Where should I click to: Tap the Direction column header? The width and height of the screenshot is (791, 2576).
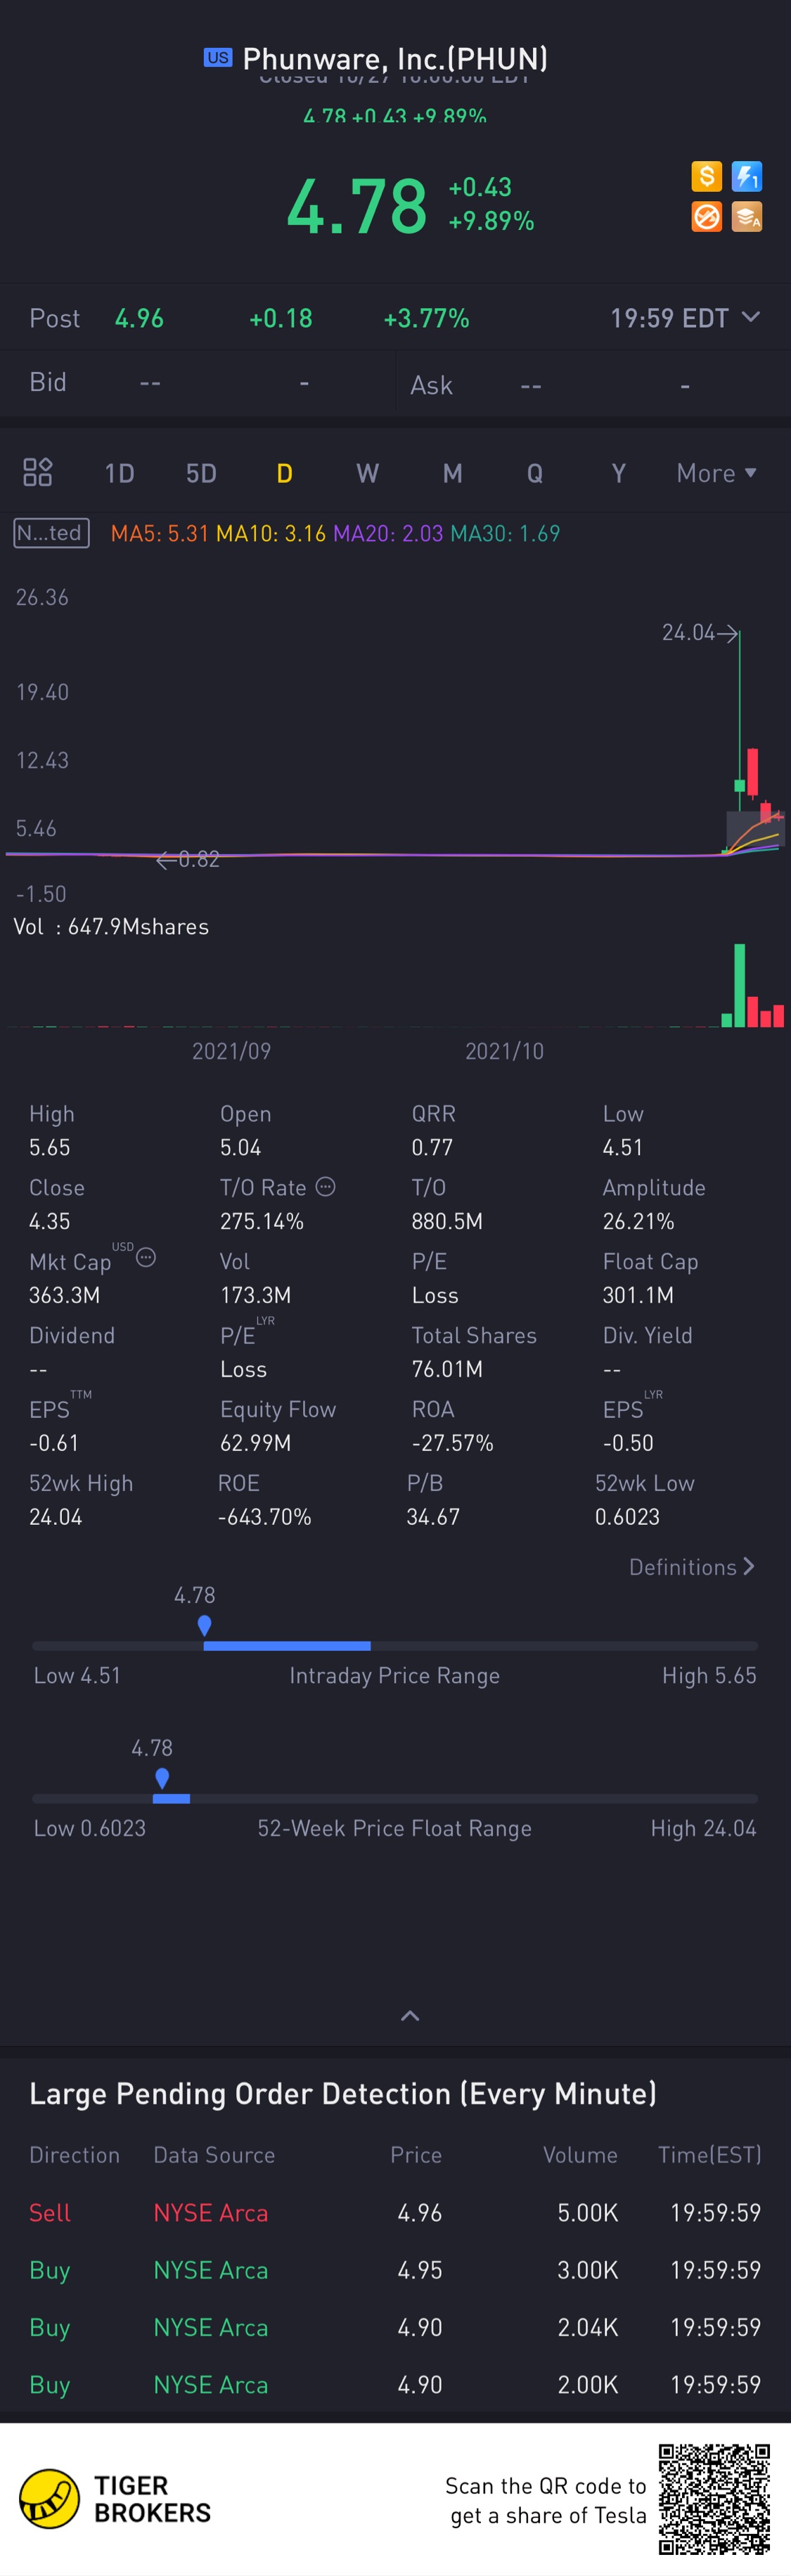point(74,2155)
